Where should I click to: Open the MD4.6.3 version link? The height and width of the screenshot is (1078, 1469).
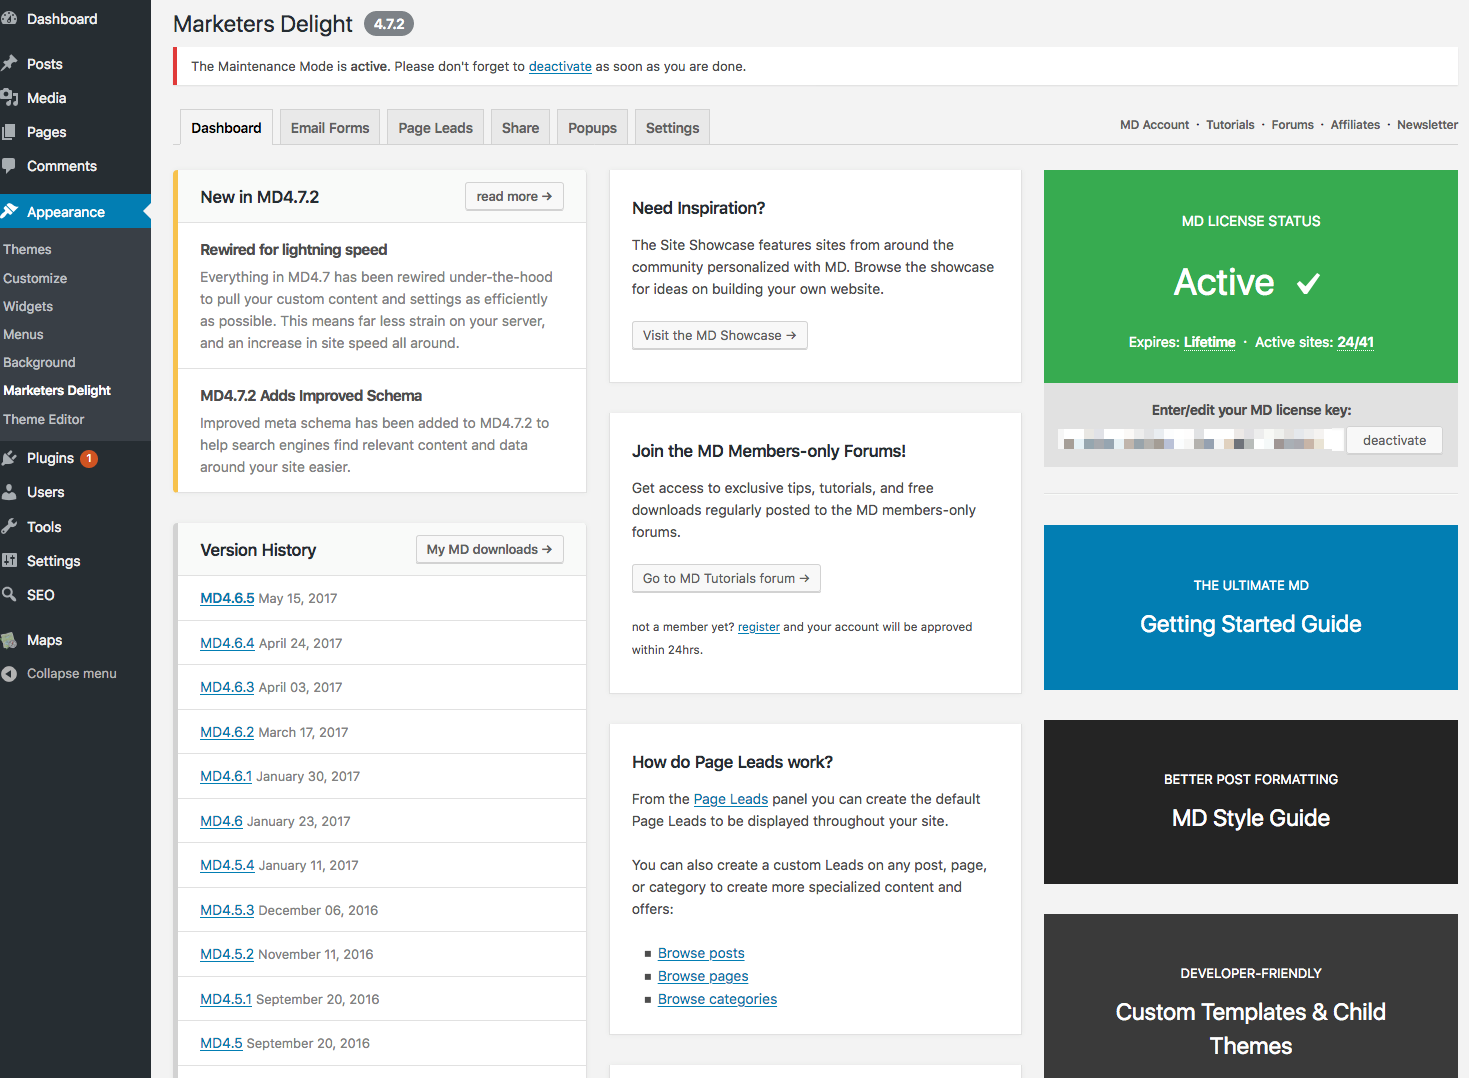[x=227, y=687]
